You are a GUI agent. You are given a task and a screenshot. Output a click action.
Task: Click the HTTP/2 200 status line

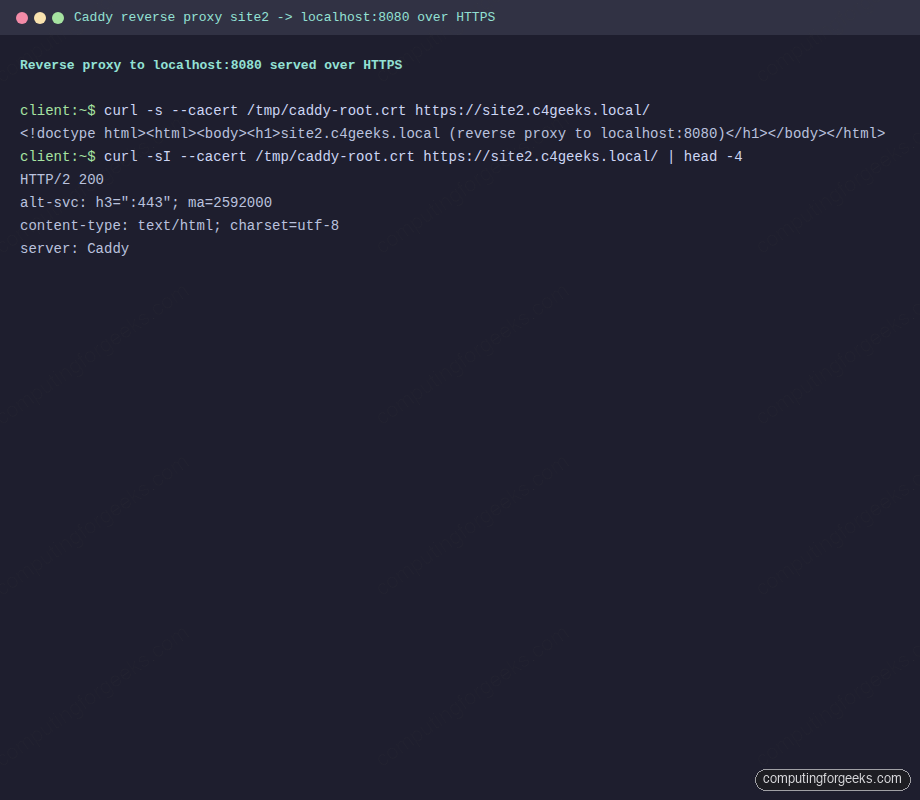click(x=61, y=179)
